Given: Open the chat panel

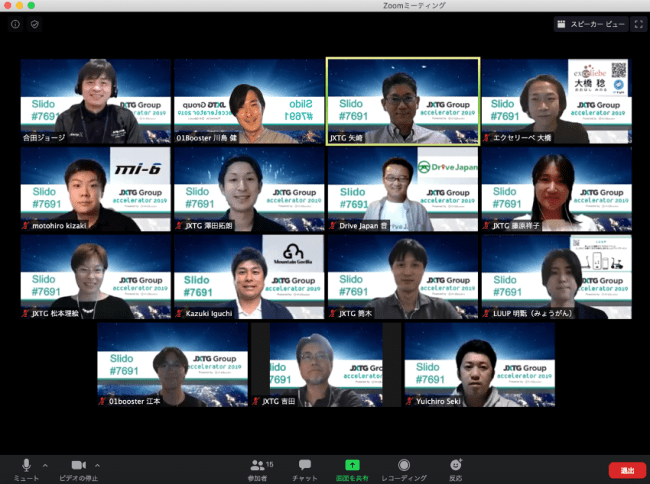Looking at the screenshot, I should [x=305, y=470].
